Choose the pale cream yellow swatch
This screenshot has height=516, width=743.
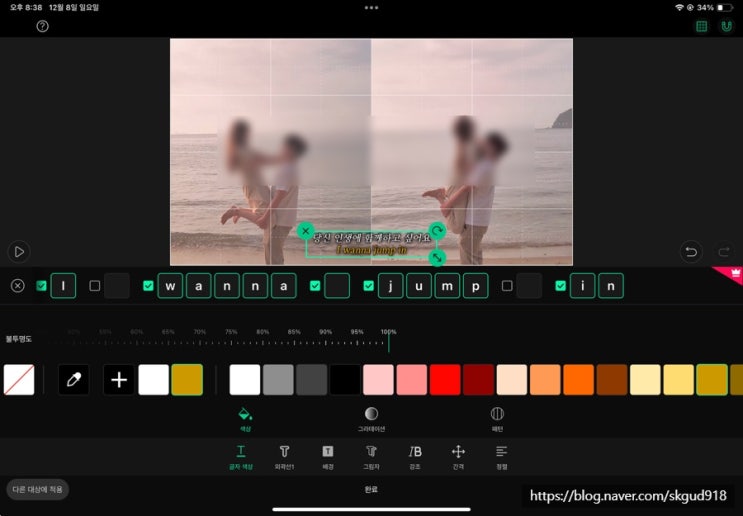tap(645, 380)
